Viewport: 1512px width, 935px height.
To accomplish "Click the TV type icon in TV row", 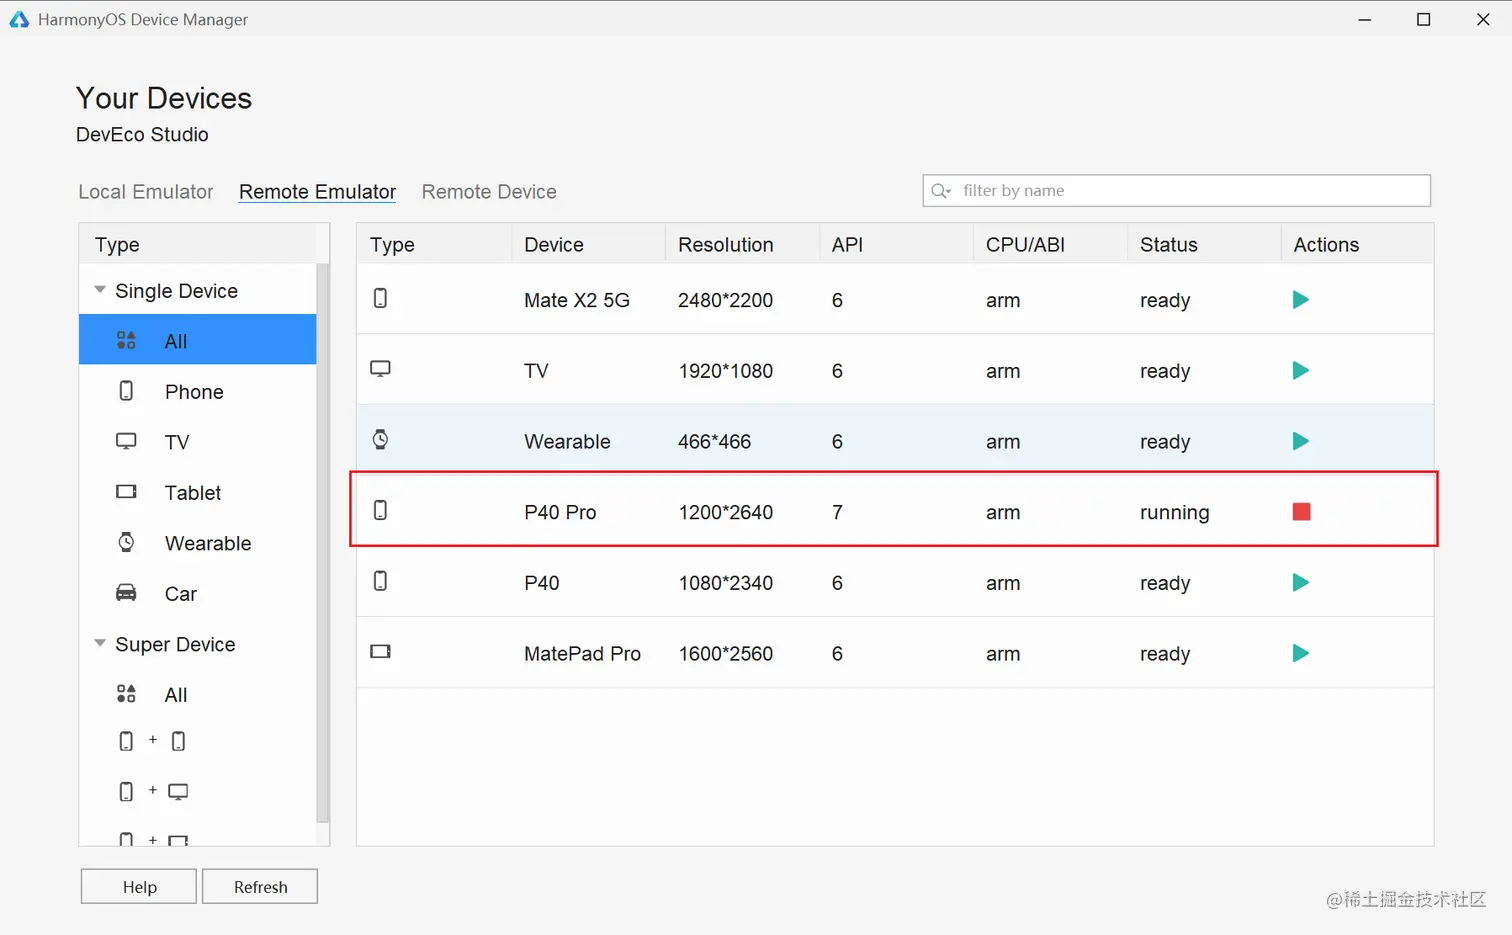I will click(x=380, y=369).
